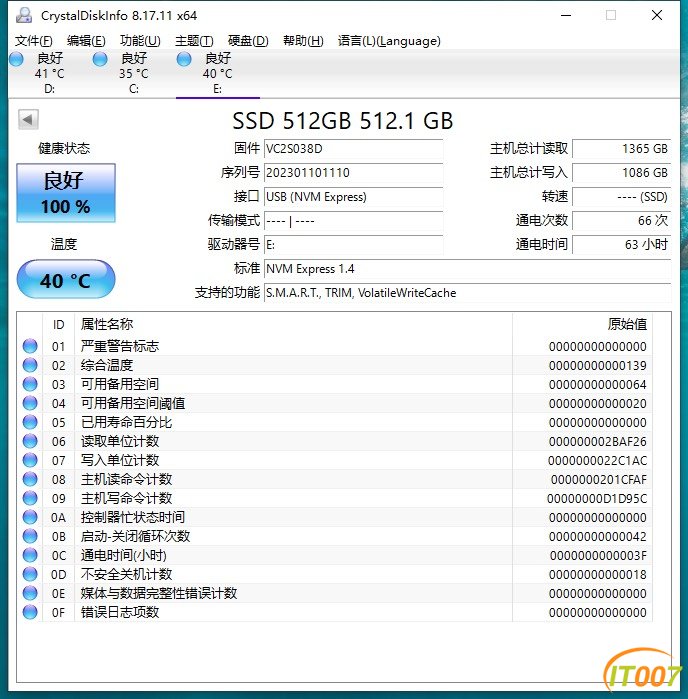Click the CrystalDiskInfo app icon in title bar
This screenshot has height=699, width=688.
click(24, 15)
